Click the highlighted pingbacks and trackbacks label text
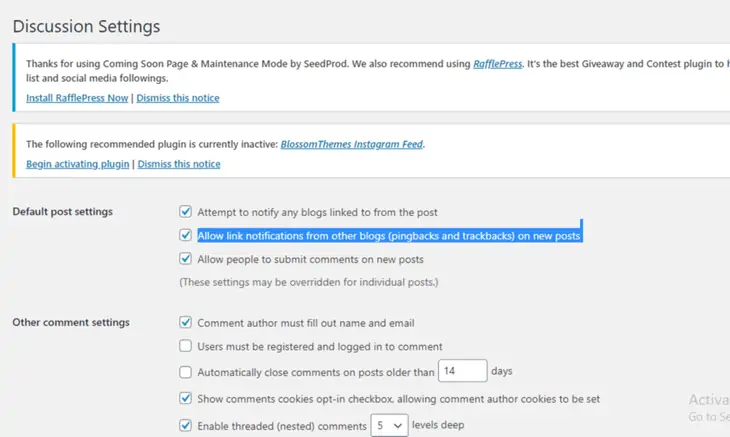 point(388,236)
